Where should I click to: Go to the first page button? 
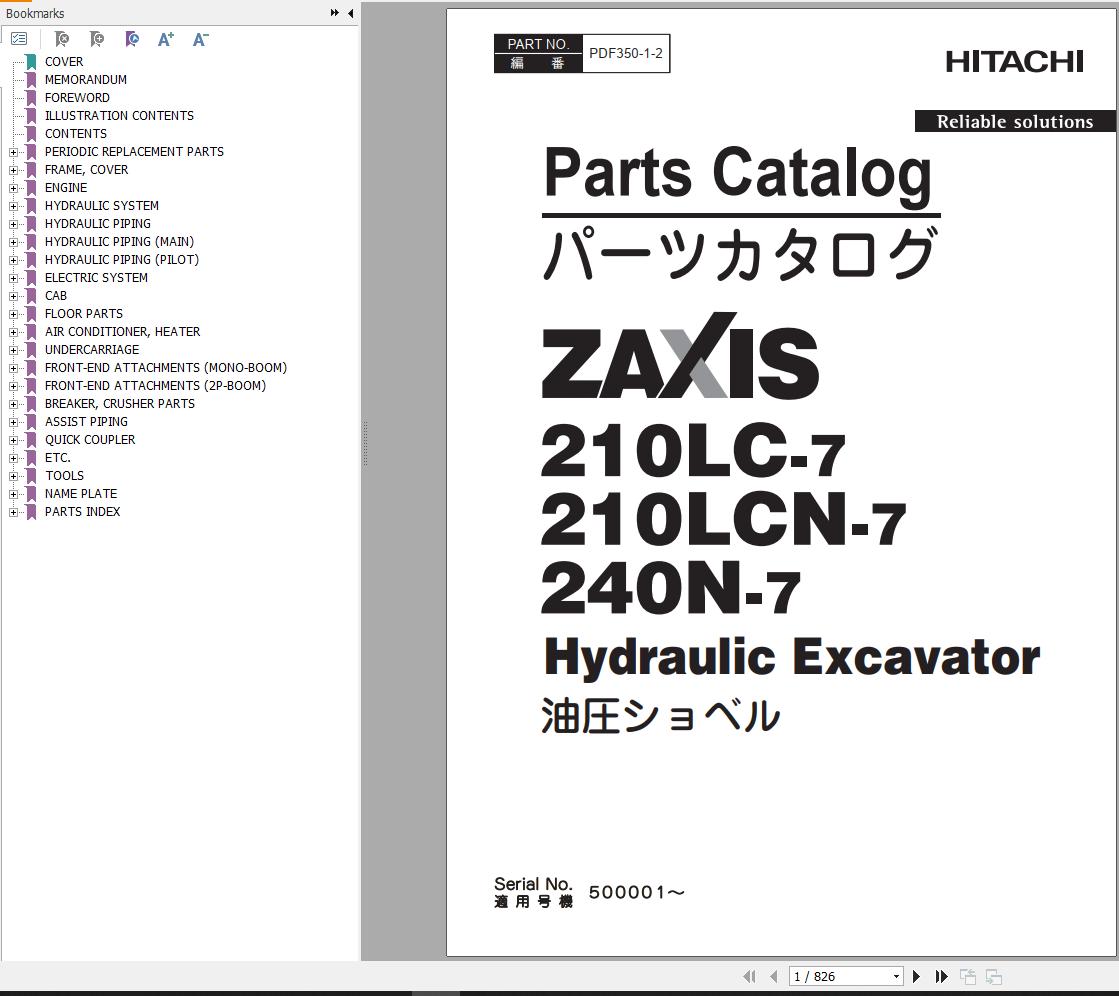(x=749, y=976)
